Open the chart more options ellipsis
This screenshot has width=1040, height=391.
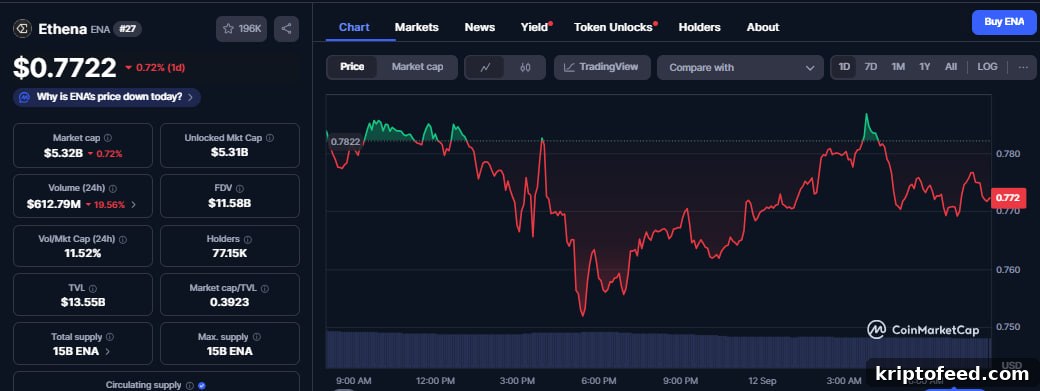click(x=1023, y=67)
